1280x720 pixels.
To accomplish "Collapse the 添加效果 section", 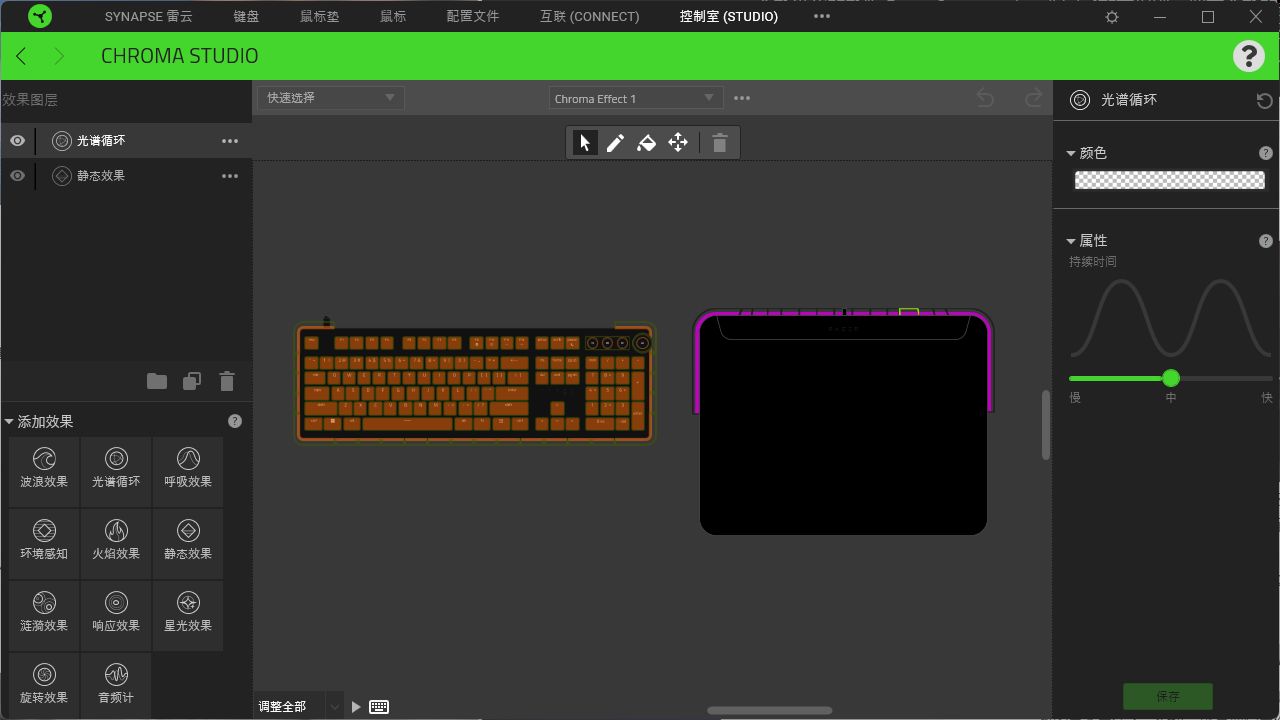I will pyautogui.click(x=9, y=422).
